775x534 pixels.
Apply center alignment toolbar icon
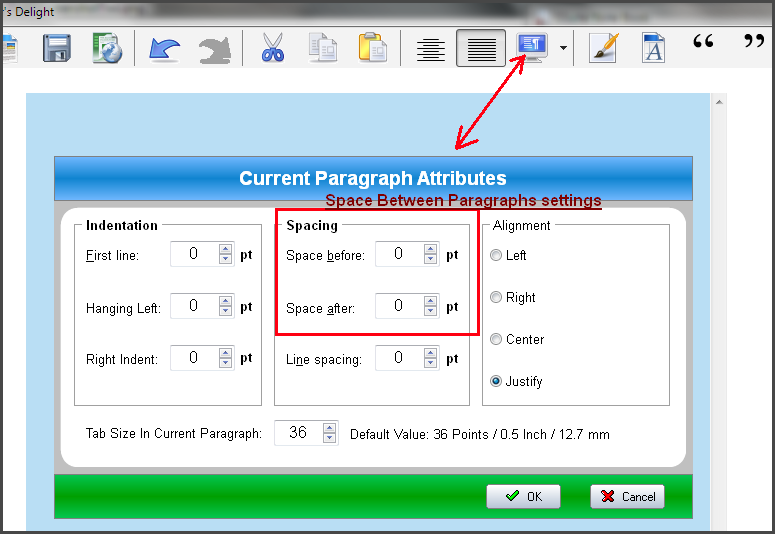431,50
